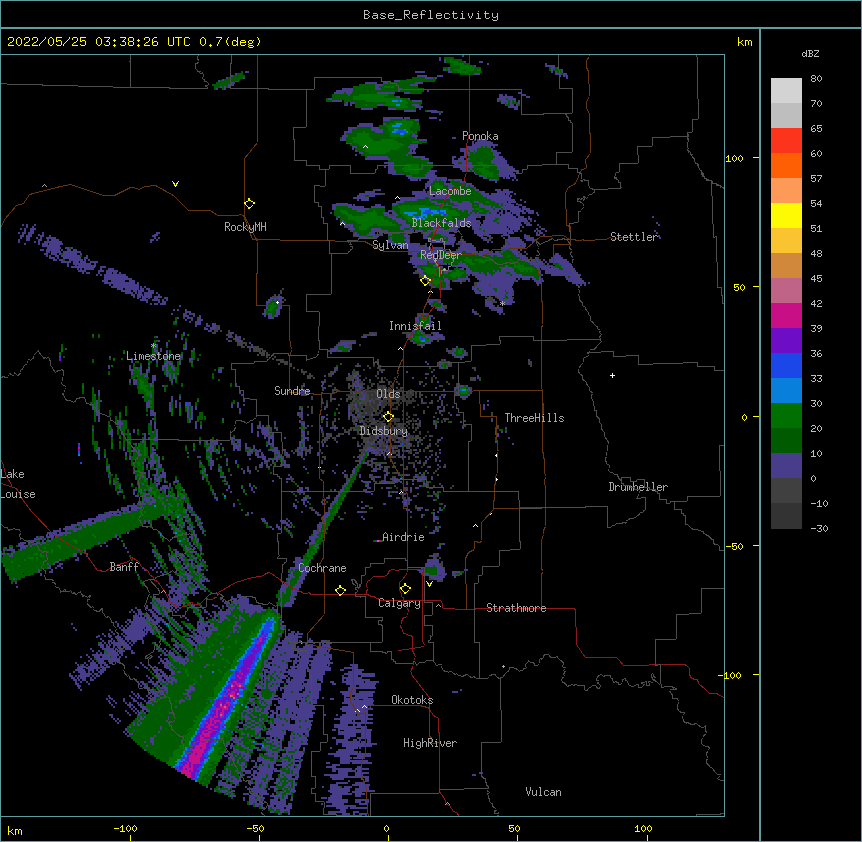Select the Sylvan label on the map
Image resolution: width=862 pixels, height=842 pixels.
(390, 245)
